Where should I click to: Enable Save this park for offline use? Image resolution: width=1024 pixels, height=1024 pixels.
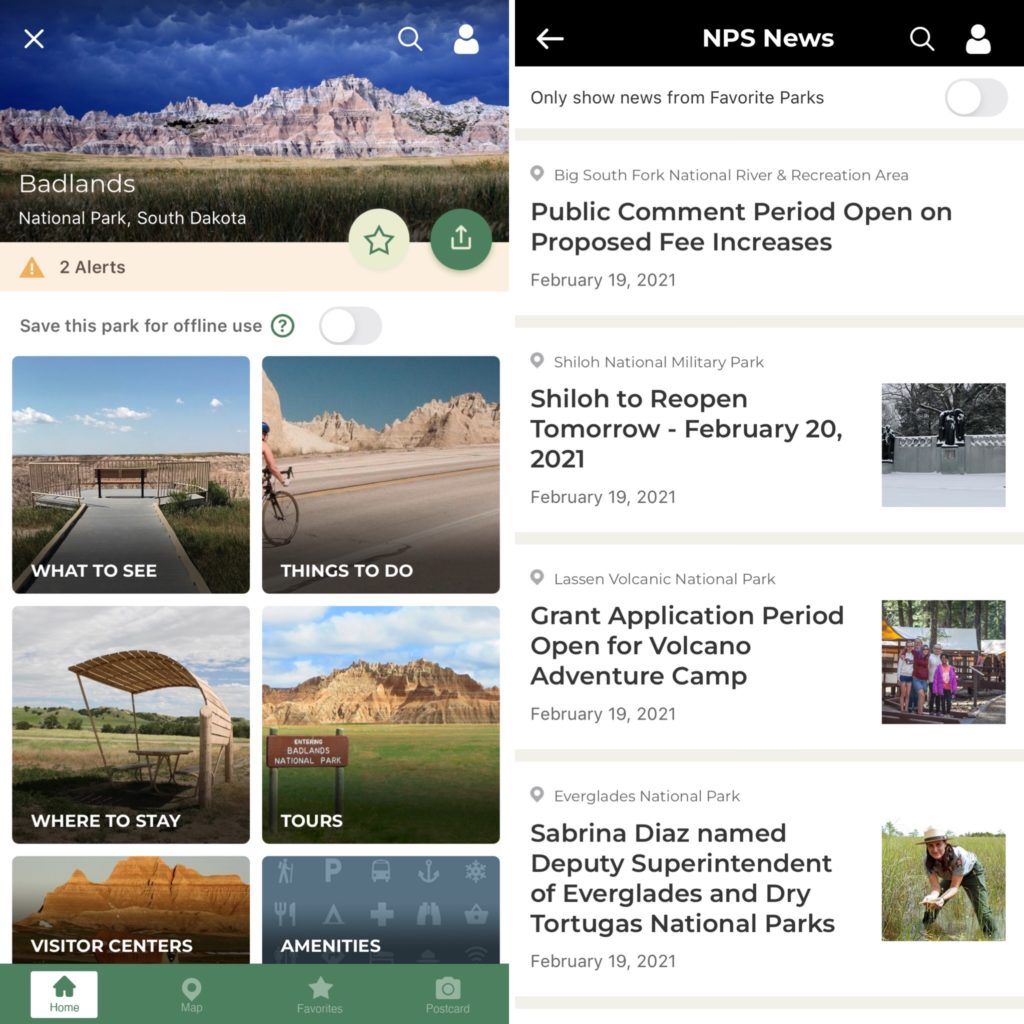(x=350, y=326)
